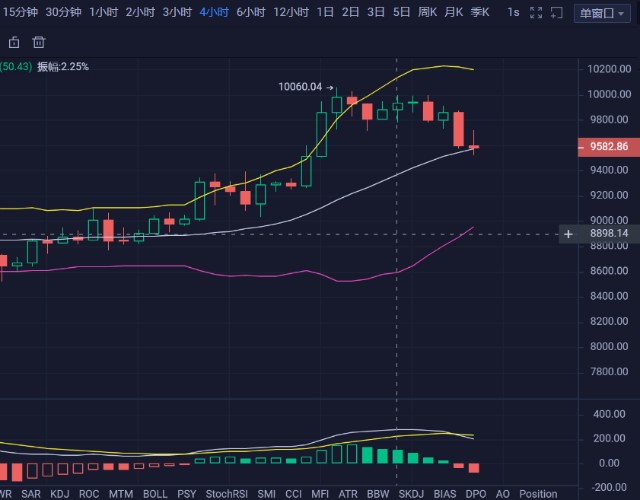Toggle the StochRSI indicator

(225, 494)
